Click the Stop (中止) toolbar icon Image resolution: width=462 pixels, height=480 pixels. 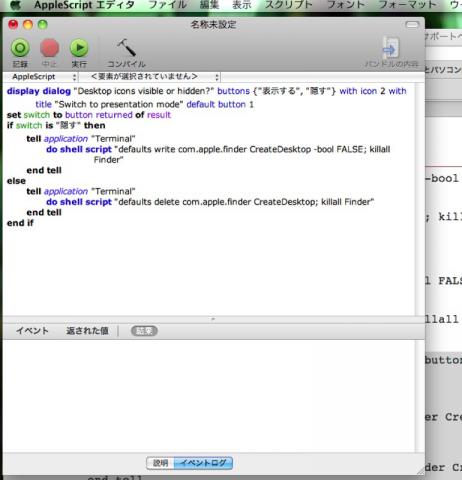[49, 49]
